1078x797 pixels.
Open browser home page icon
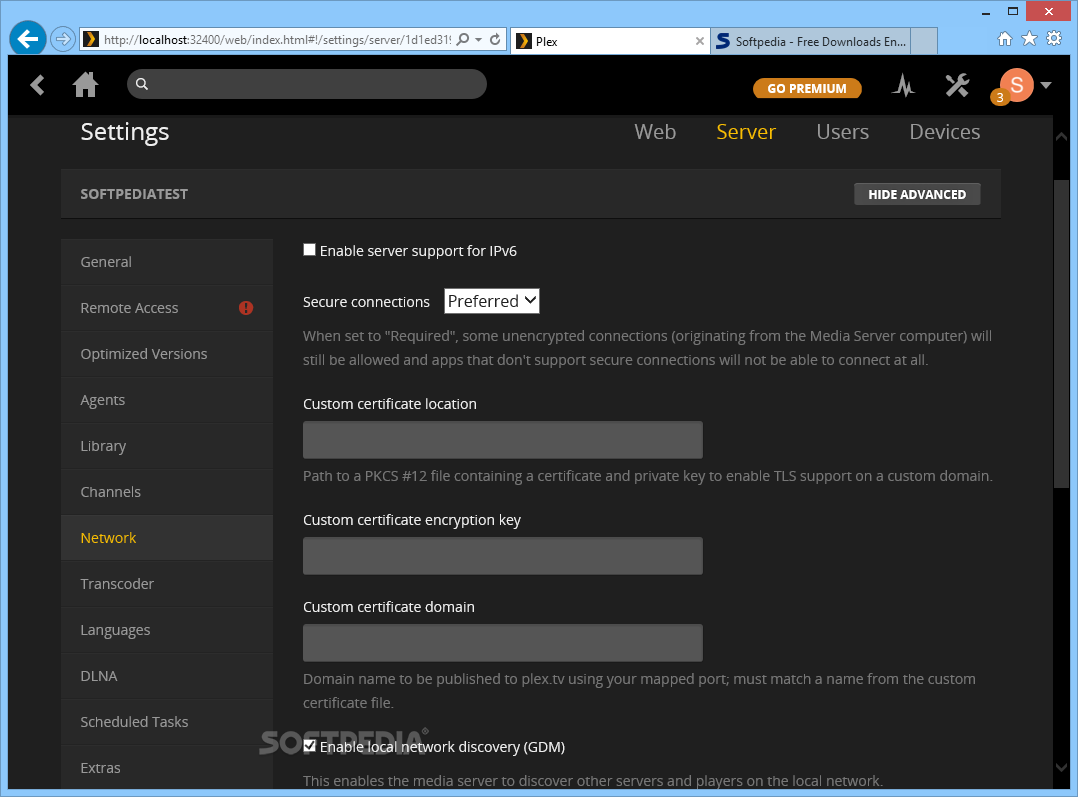click(x=1004, y=39)
